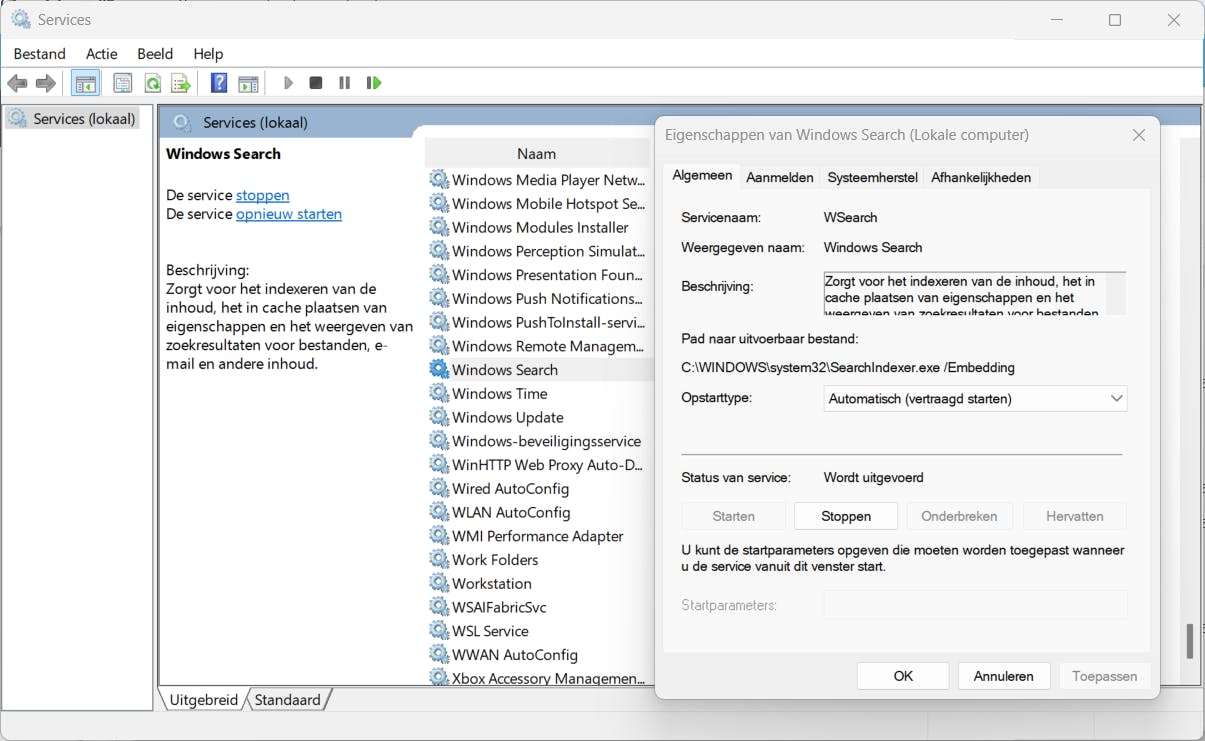This screenshot has height=741, width=1205.
Task: Click the Naam column header
Action: click(x=537, y=153)
